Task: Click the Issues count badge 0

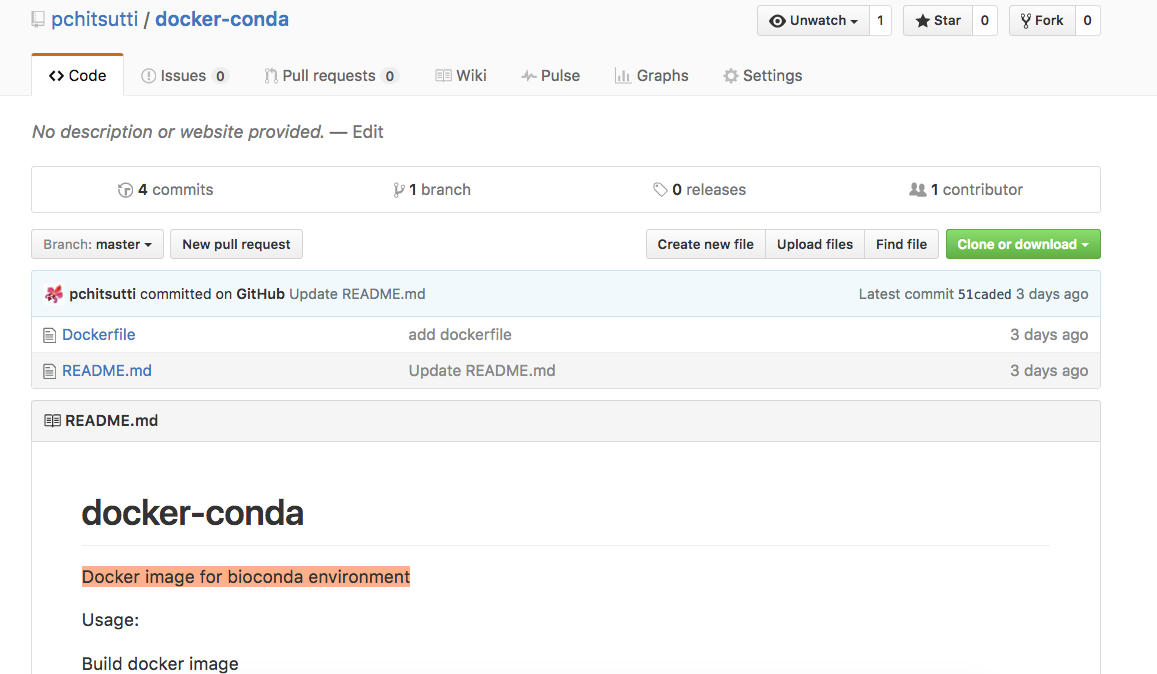Action: click(220, 76)
